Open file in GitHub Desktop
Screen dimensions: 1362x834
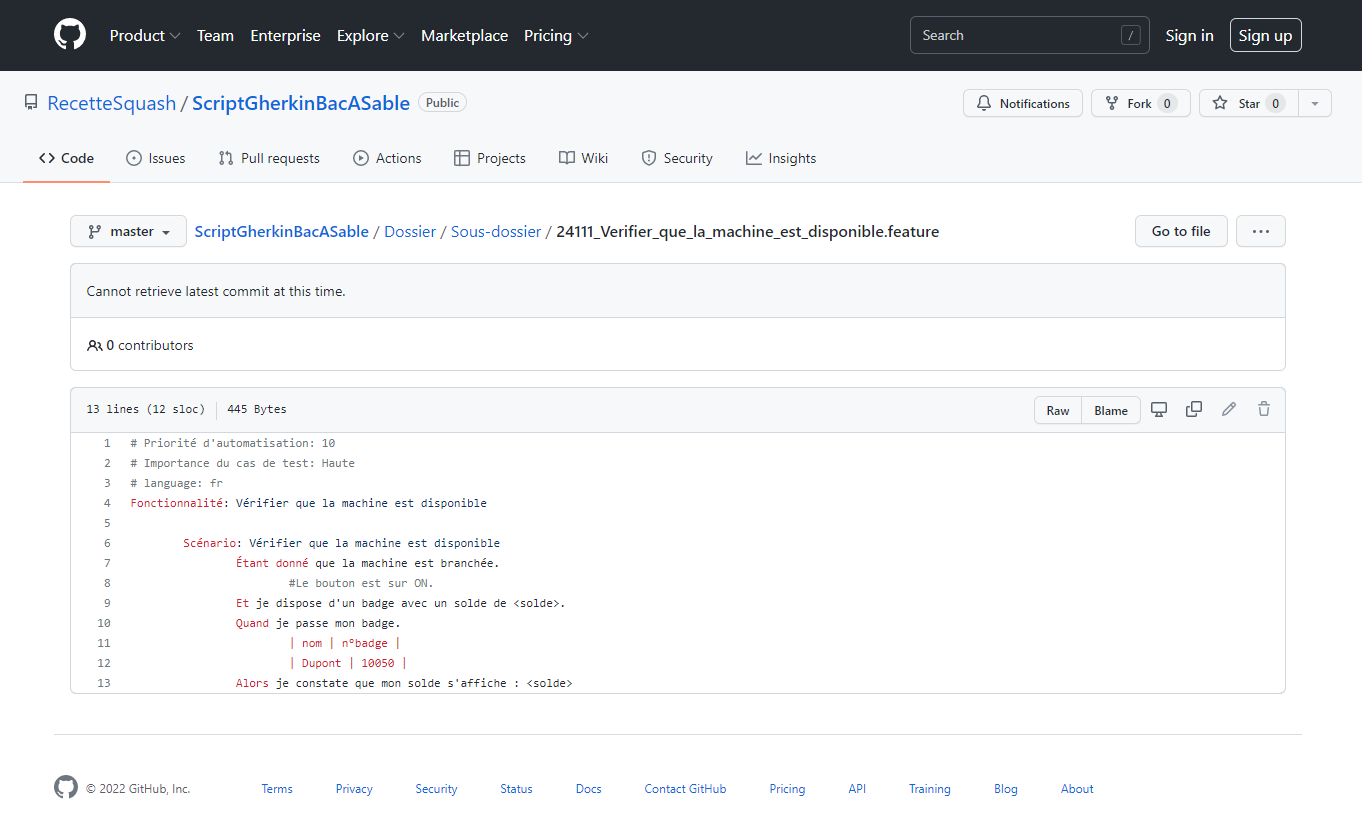pos(1159,409)
